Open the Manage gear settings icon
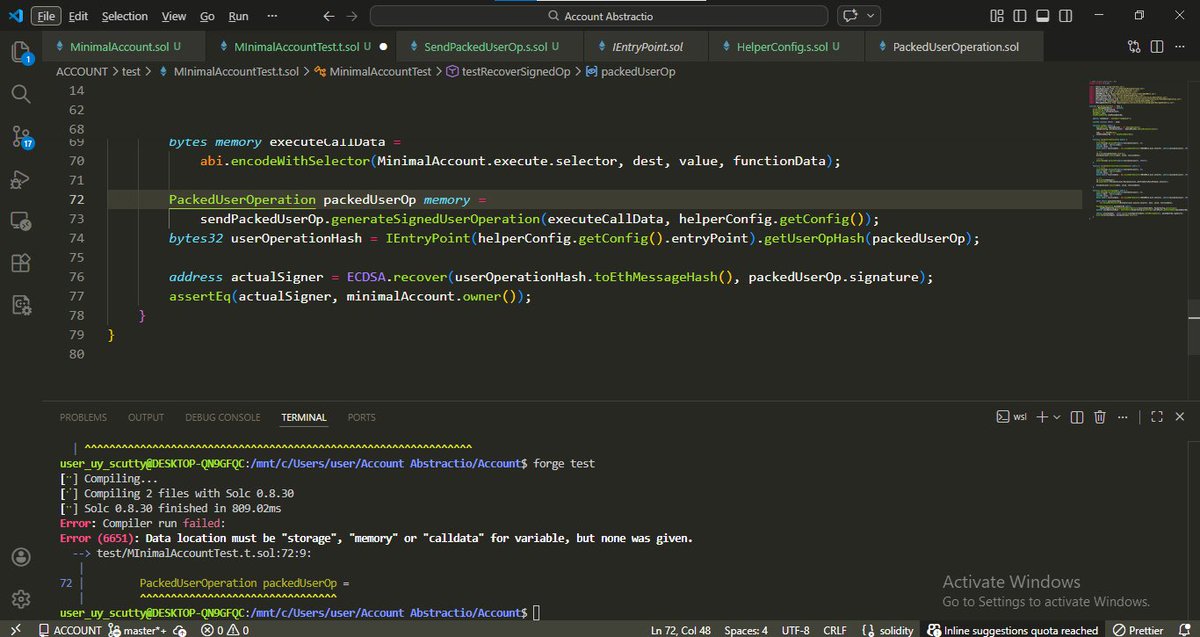Viewport: 1200px width, 637px height. [x=20, y=599]
